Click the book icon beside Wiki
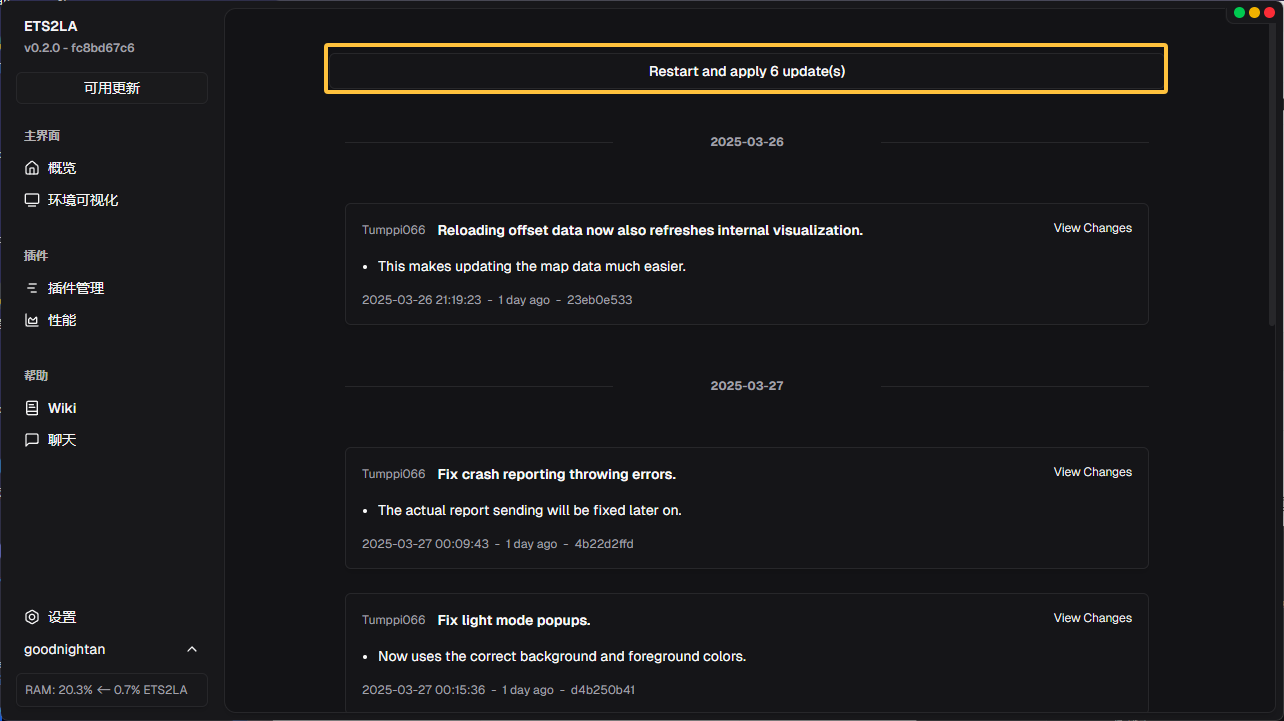1284x721 pixels. 32,408
